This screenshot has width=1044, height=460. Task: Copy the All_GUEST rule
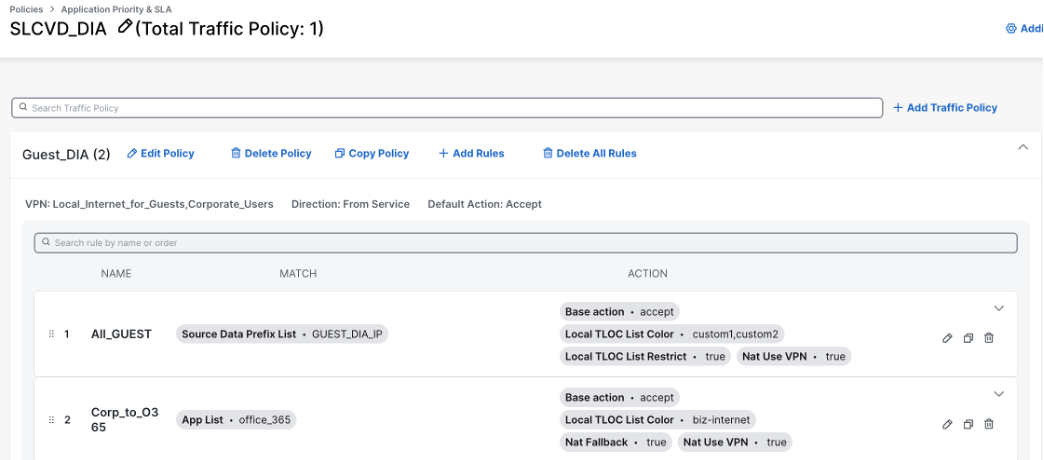tap(968, 338)
